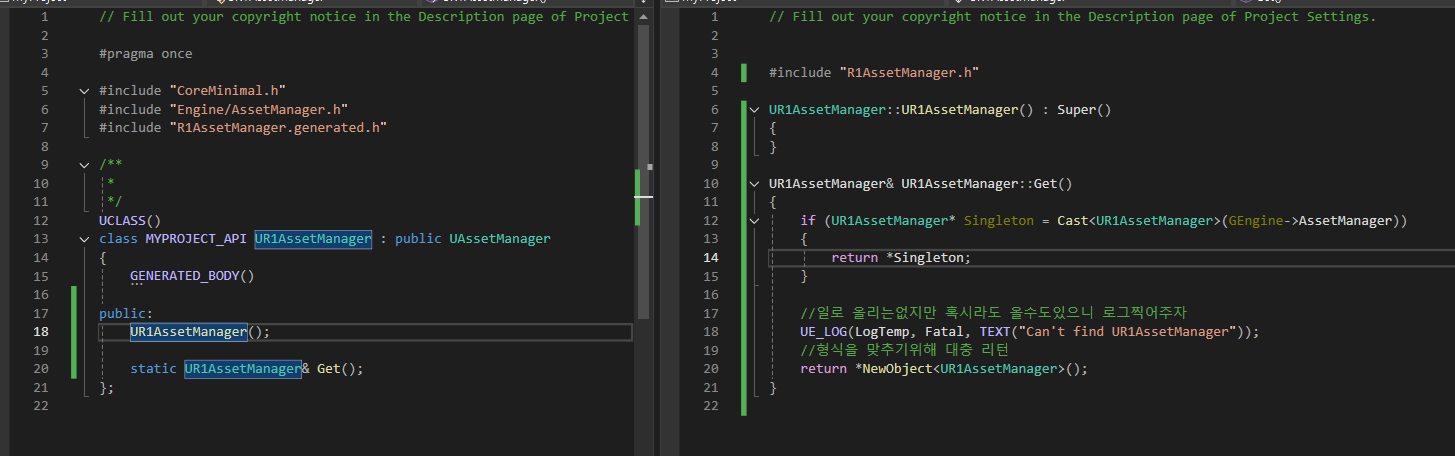Click the closing '};' of the class on line 21

[107, 388]
